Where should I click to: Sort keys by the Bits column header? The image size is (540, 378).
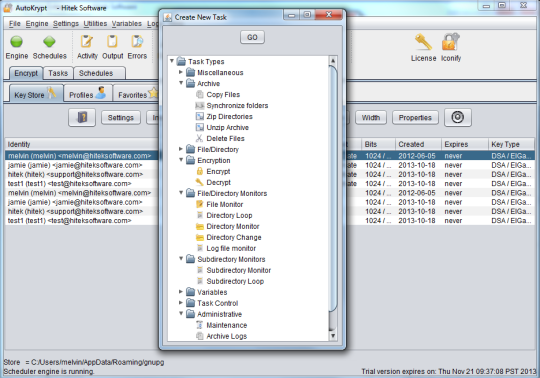click(x=378, y=144)
